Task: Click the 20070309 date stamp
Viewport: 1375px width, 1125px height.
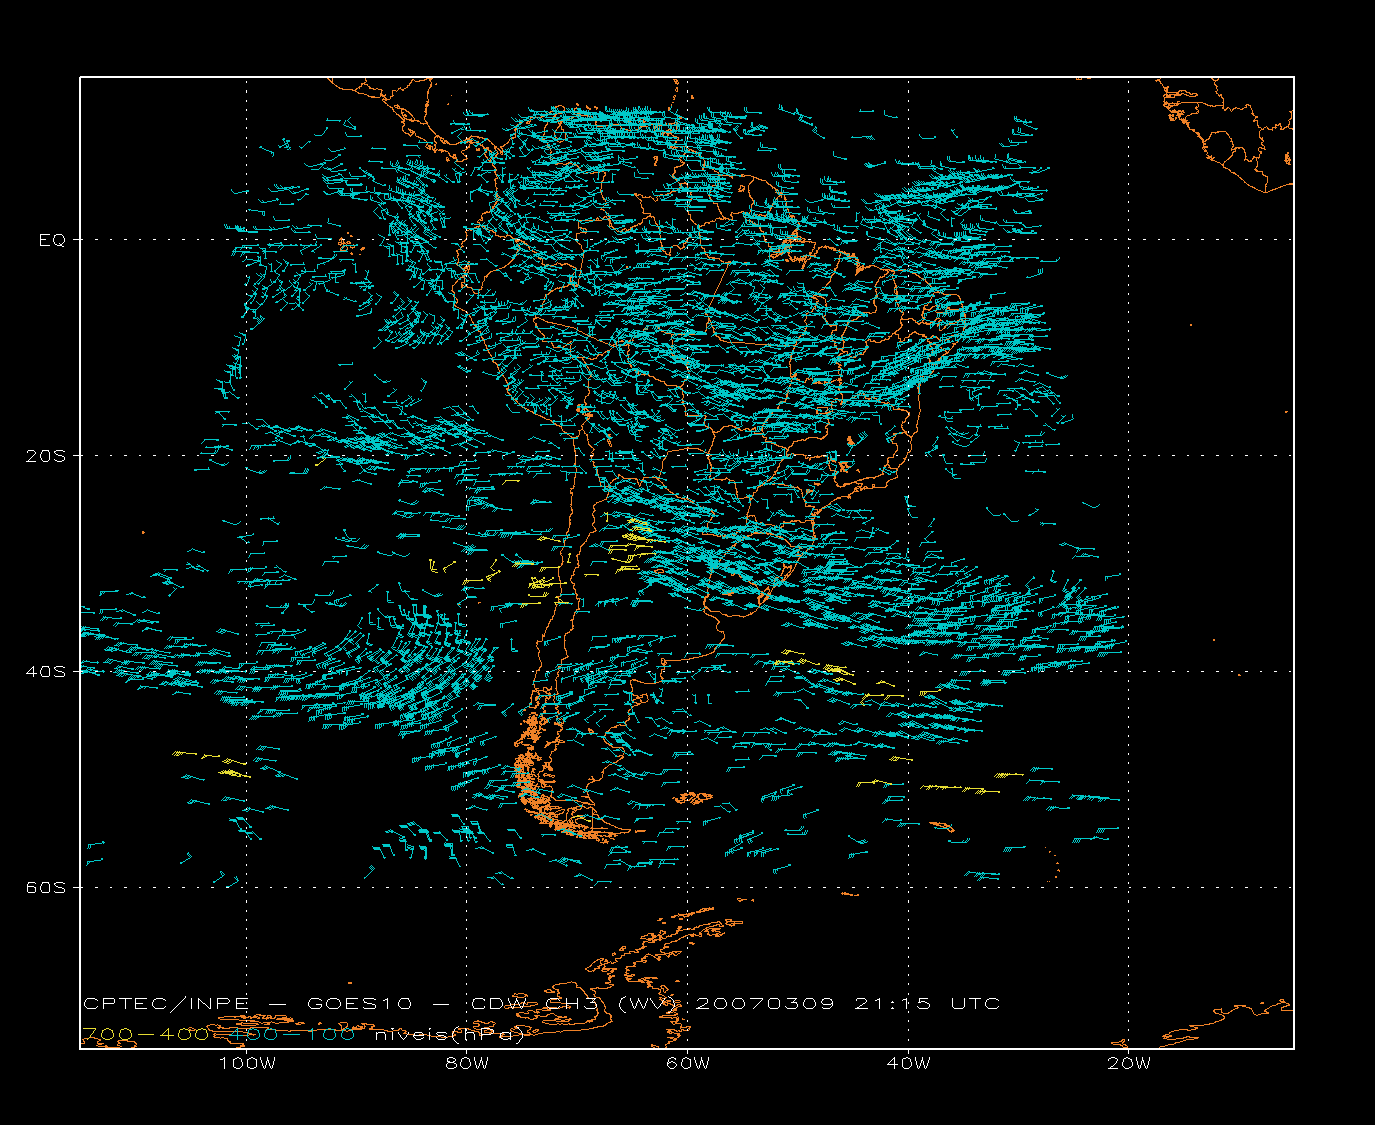Action: [764, 1004]
